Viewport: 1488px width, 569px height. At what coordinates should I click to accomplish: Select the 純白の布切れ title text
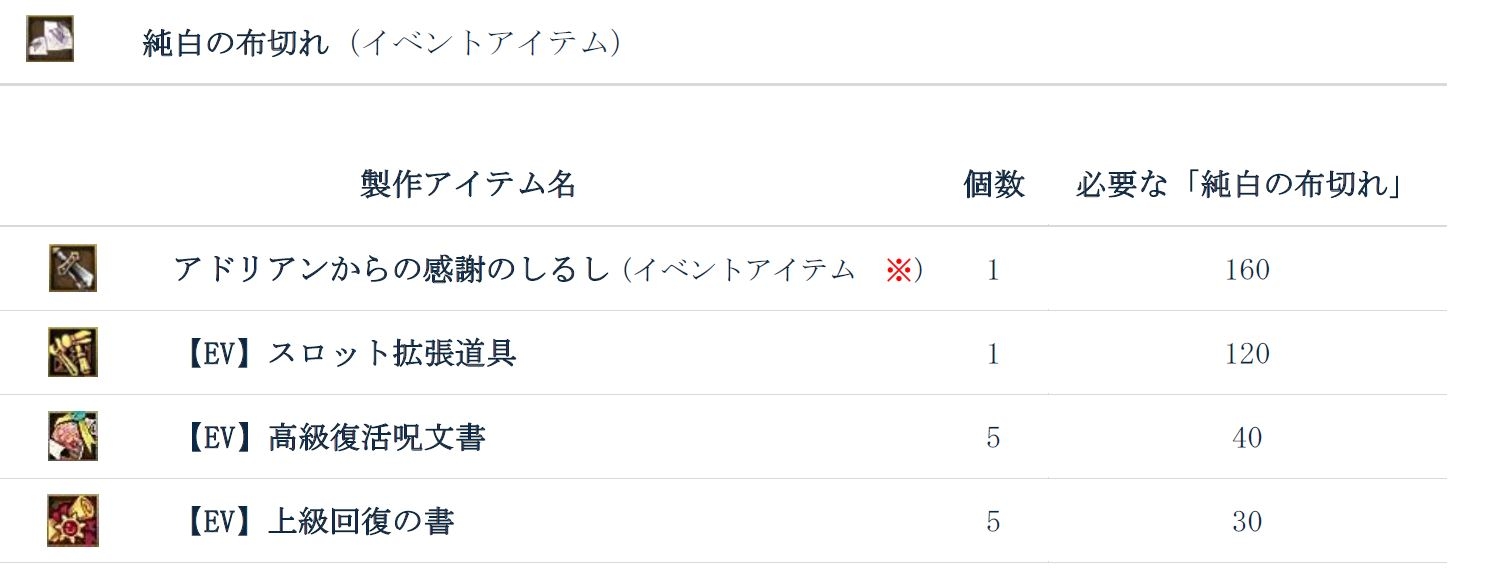236,44
